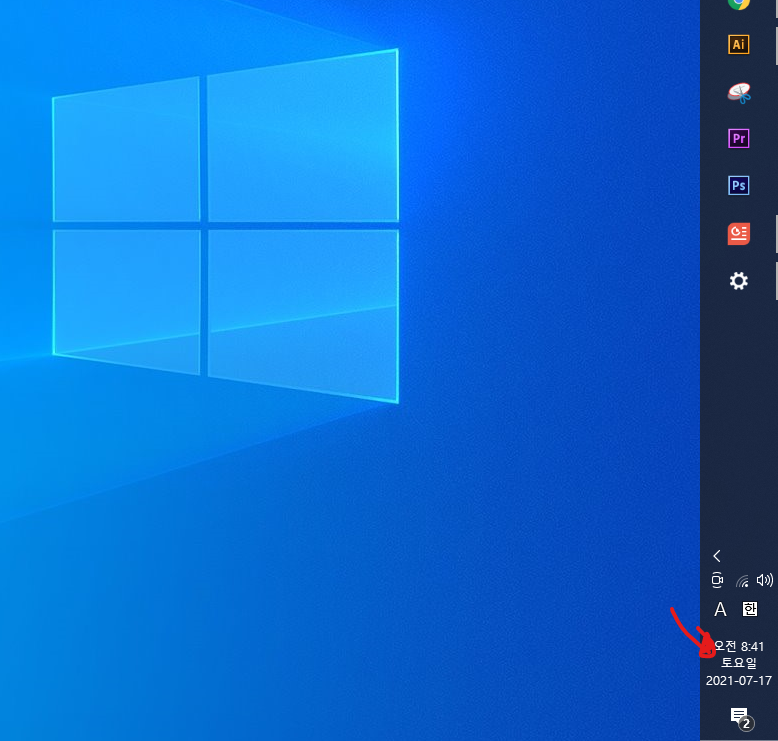Click the date 2021-07-17
This screenshot has height=741, width=778.
click(739, 680)
